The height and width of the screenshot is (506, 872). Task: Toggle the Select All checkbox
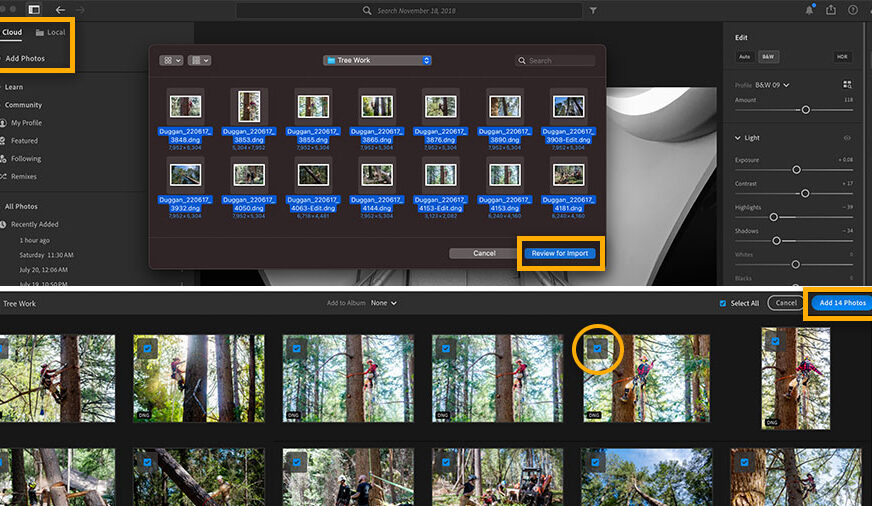pos(723,303)
